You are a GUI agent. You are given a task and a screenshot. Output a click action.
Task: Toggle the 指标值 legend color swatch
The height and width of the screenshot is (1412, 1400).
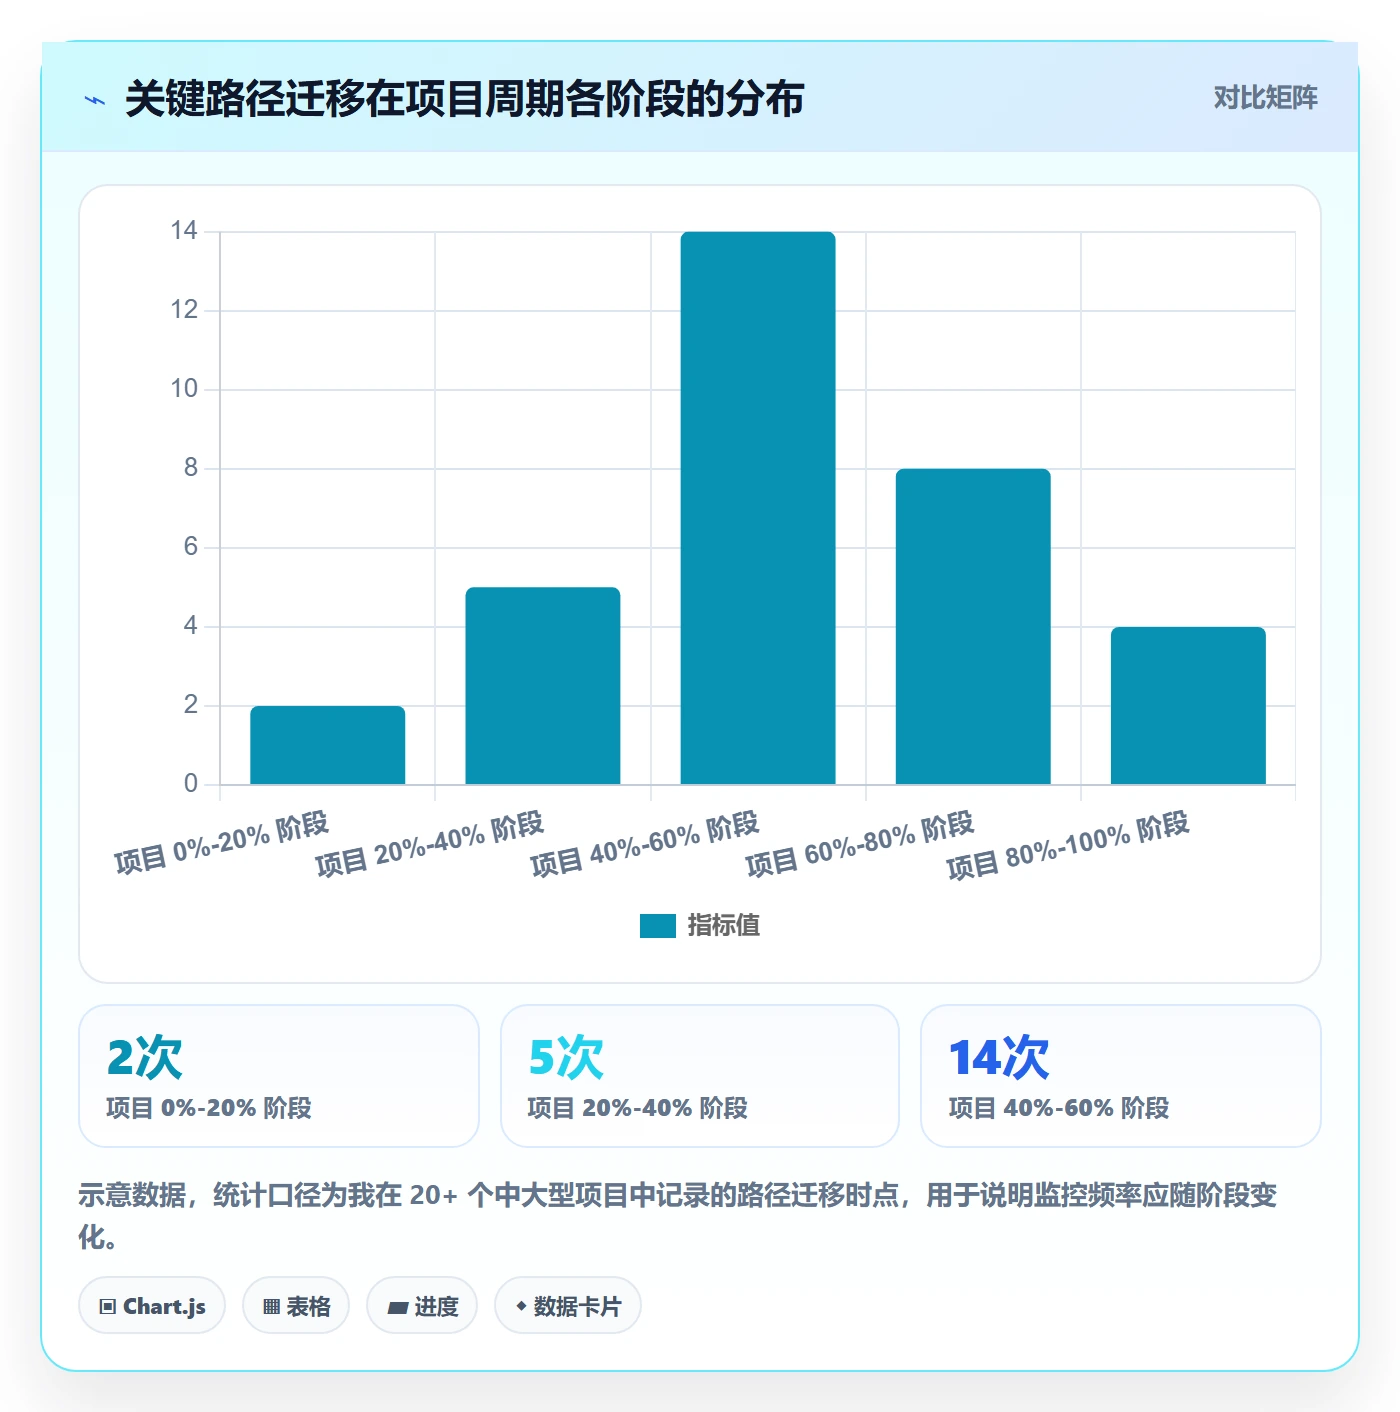[657, 926]
